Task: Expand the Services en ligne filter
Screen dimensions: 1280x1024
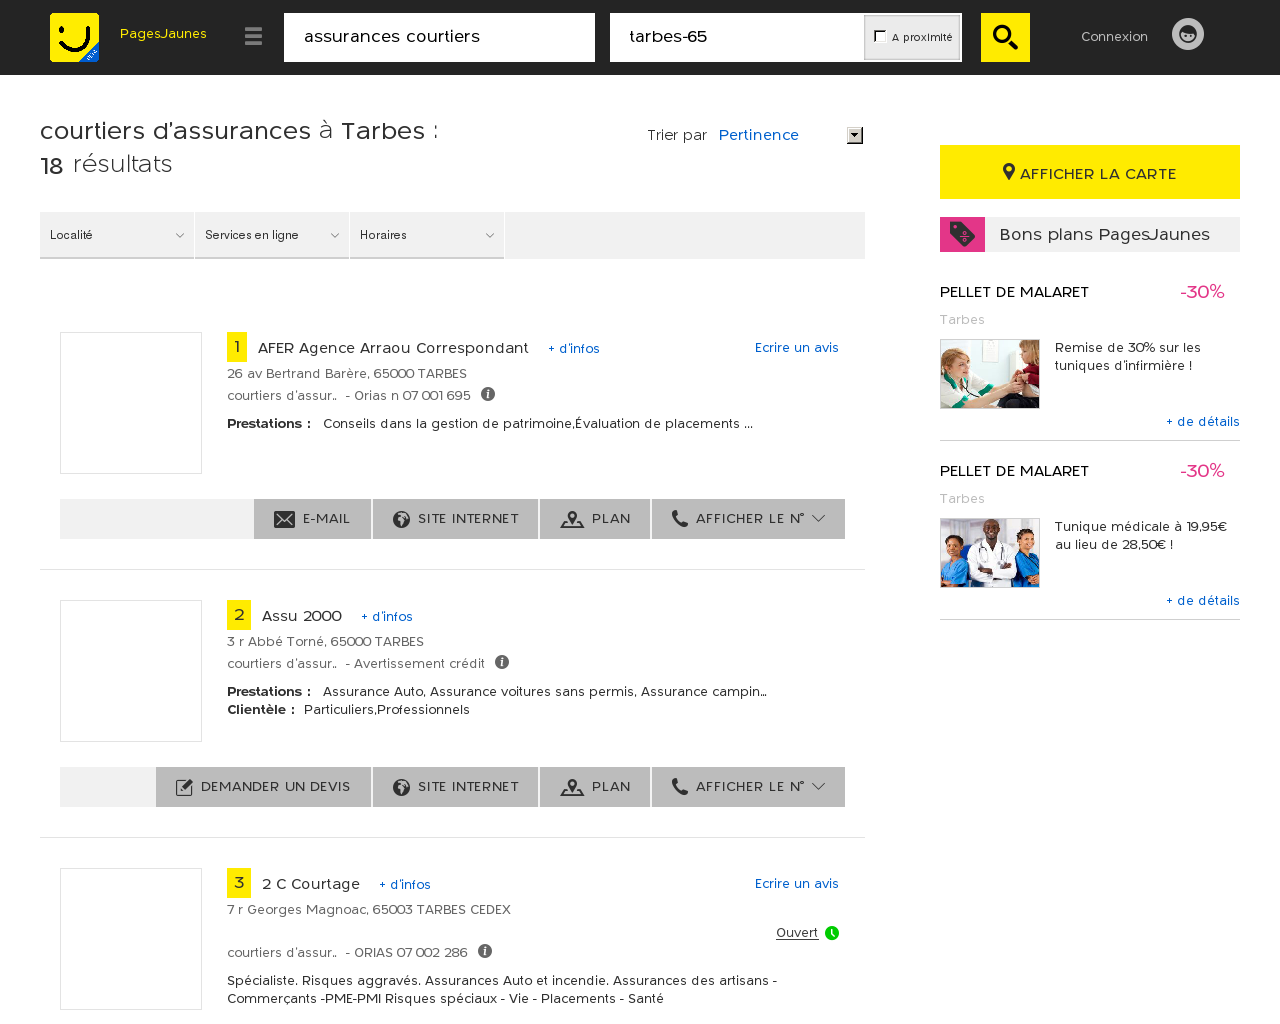Action: (272, 235)
